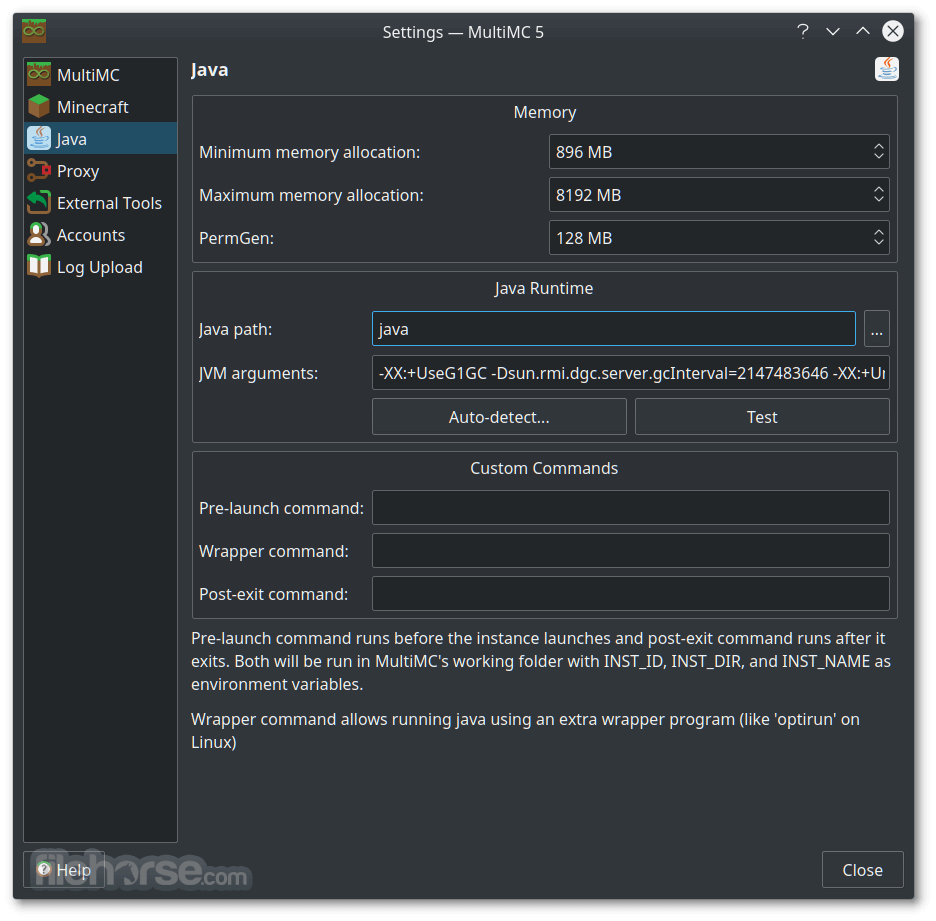The width and height of the screenshot is (936, 921).
Task: Click the Log Upload book icon
Action: (x=39, y=267)
